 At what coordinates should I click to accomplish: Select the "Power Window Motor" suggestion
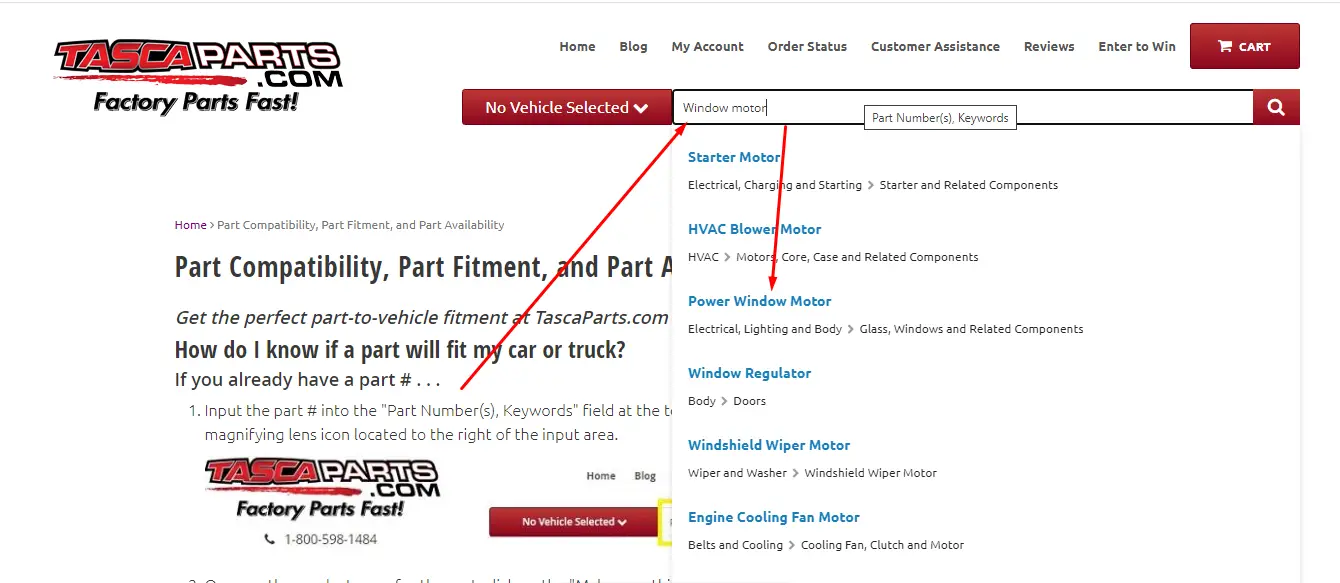point(759,301)
